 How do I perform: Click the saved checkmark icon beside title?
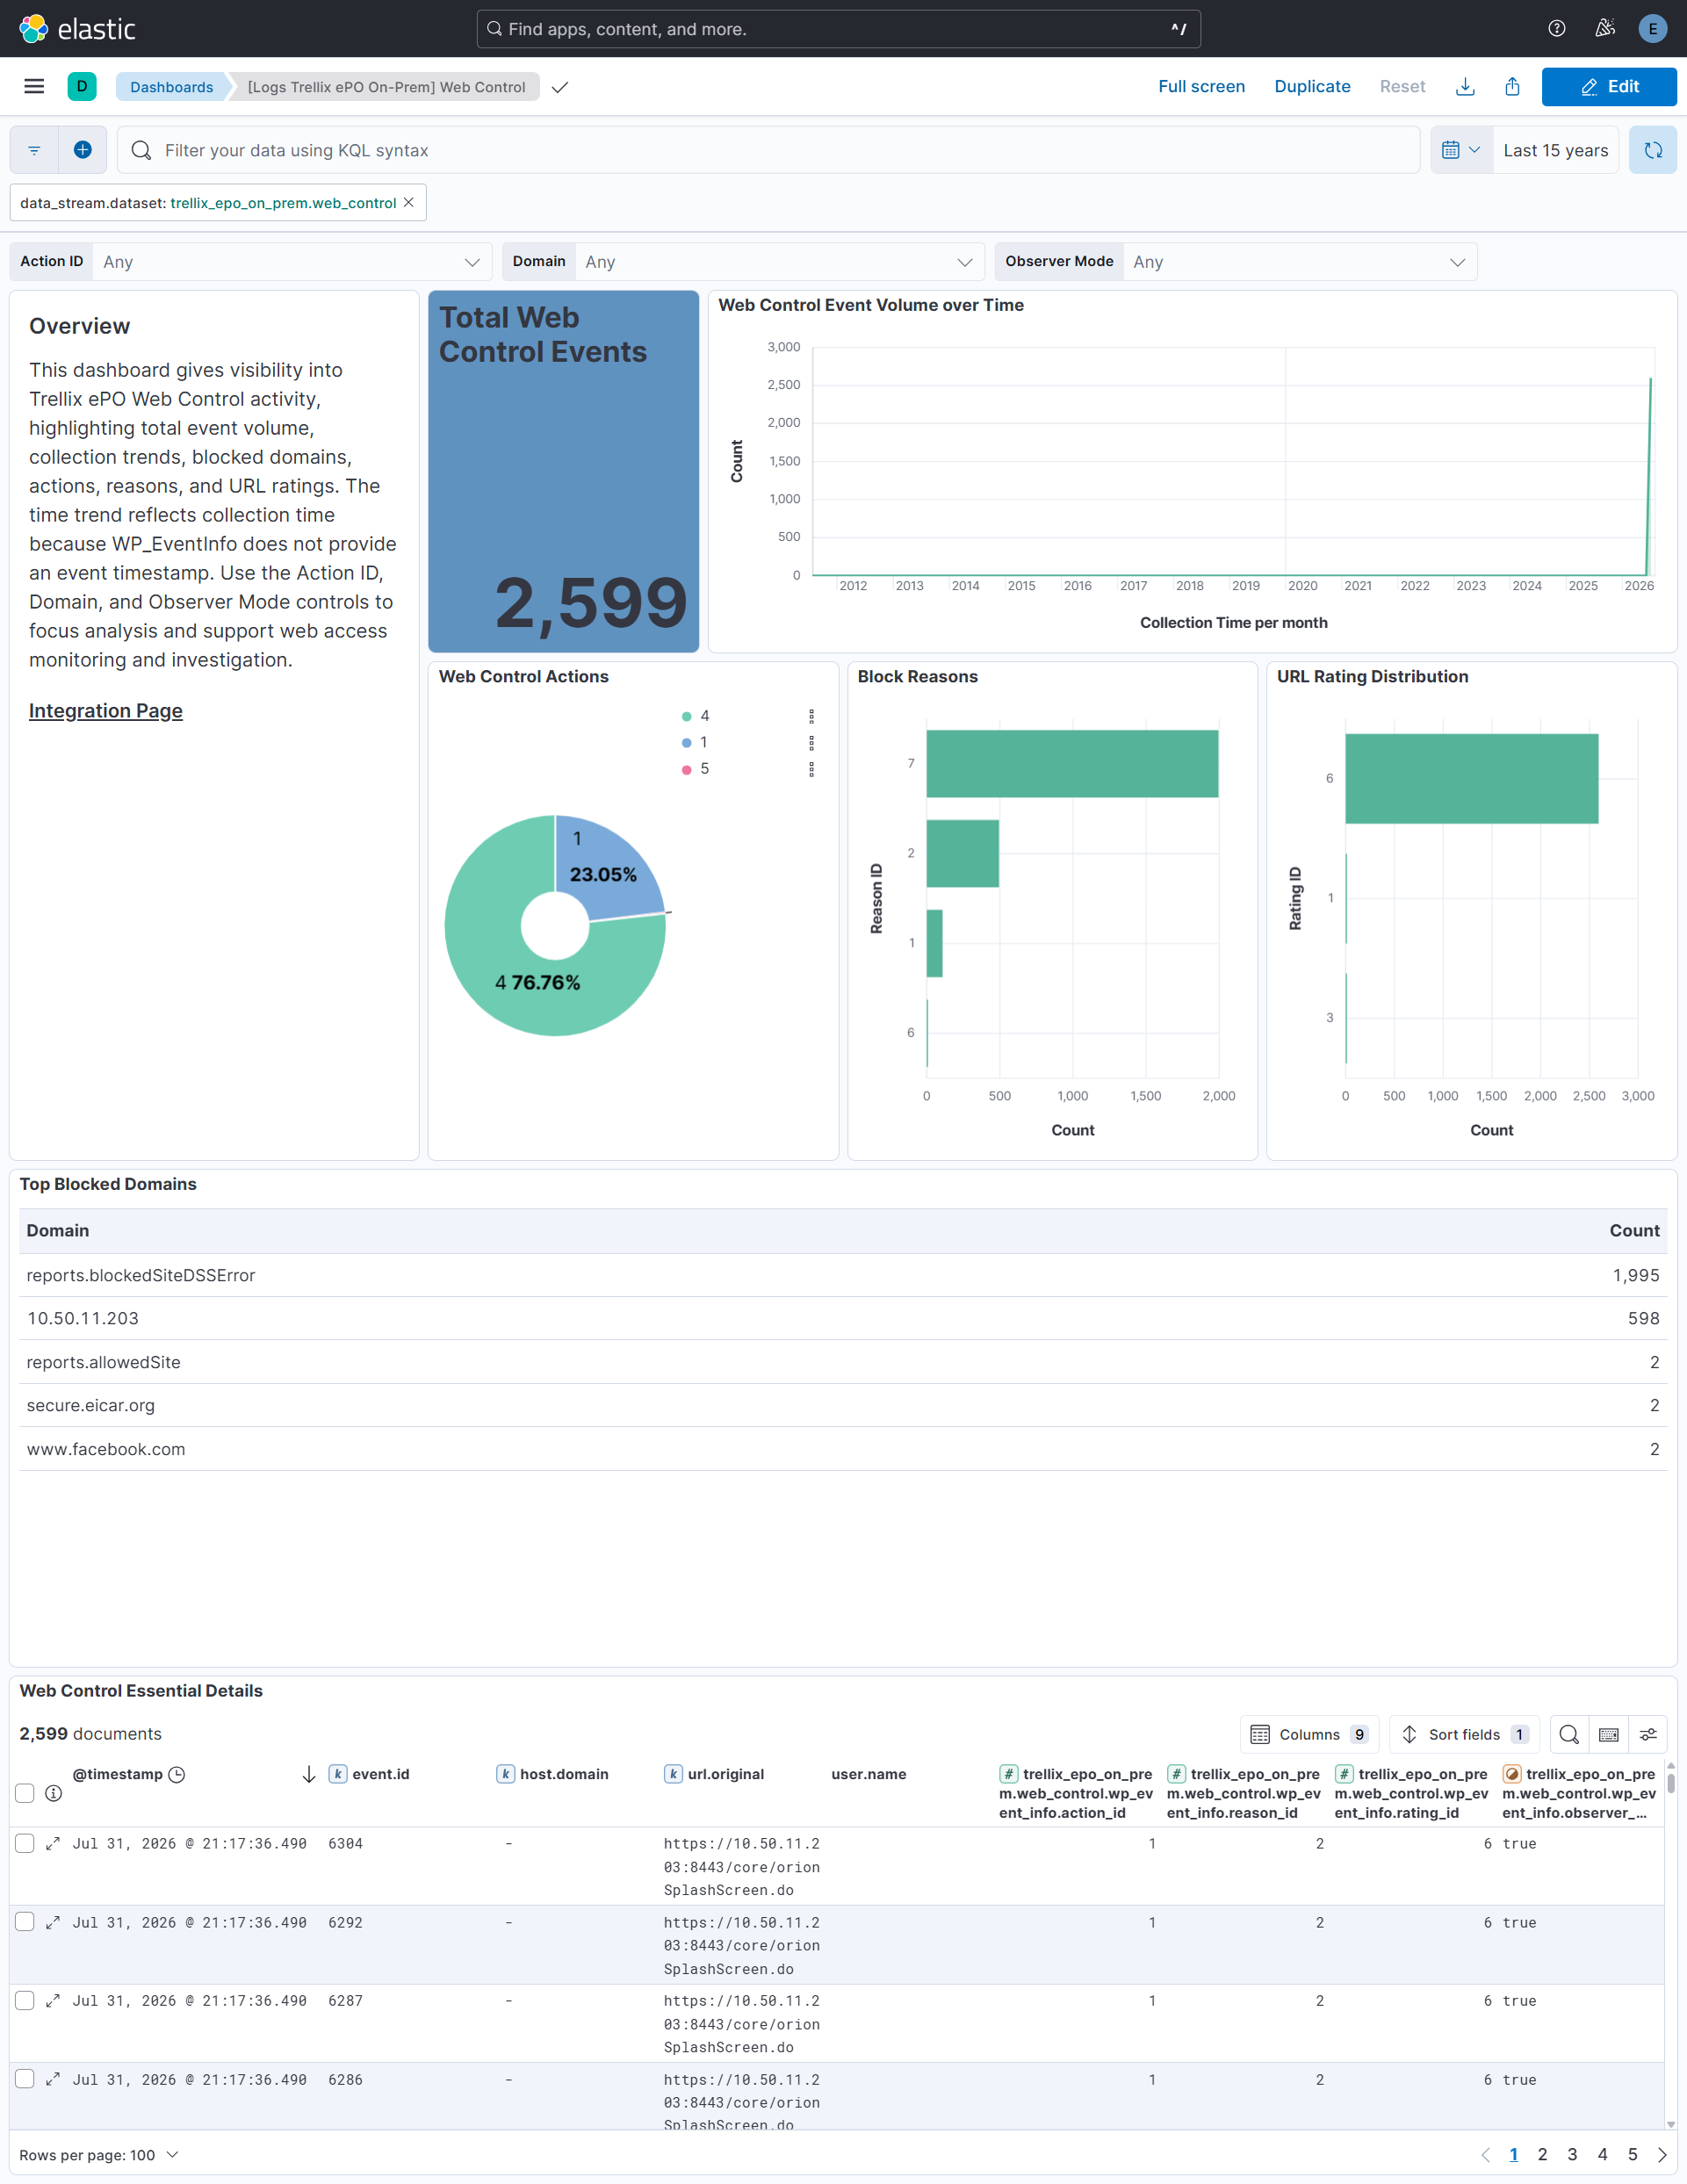560,87
